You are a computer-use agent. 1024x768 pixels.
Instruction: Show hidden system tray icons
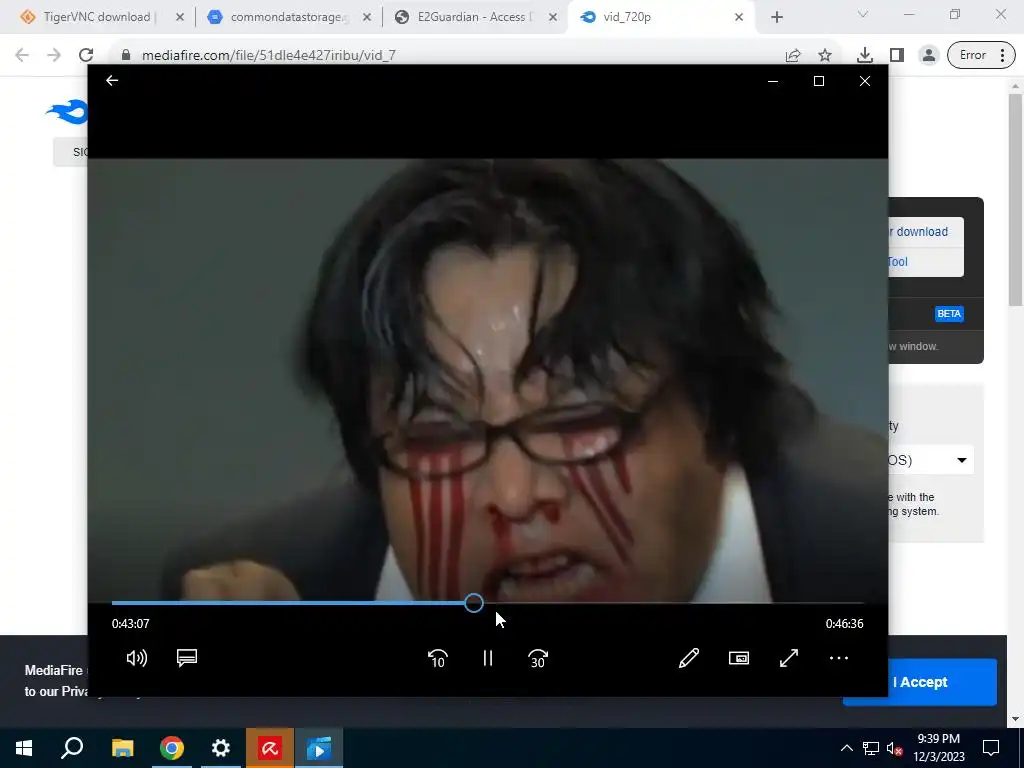click(846, 748)
